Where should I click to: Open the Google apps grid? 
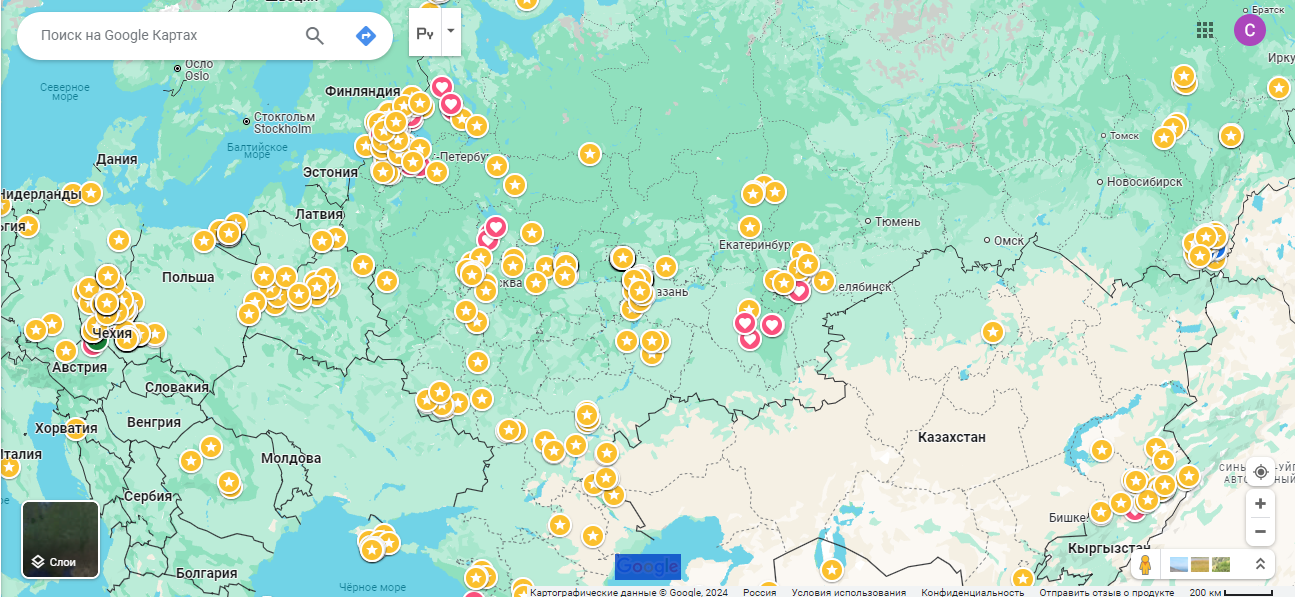pyautogui.click(x=1205, y=30)
